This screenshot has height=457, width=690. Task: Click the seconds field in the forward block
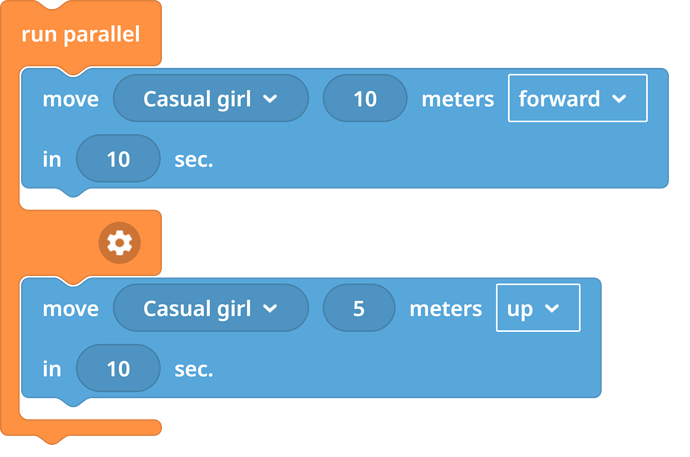[118, 159]
